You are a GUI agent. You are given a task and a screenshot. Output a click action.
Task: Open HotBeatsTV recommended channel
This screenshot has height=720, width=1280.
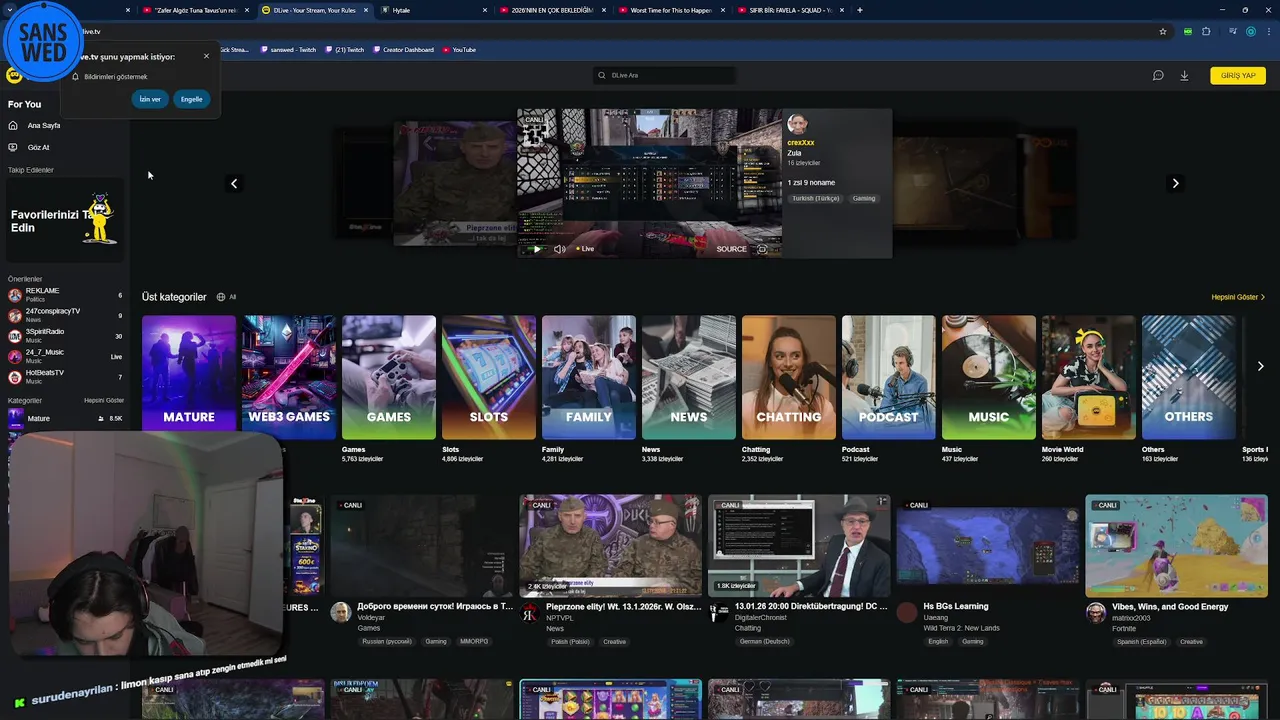pos(65,377)
